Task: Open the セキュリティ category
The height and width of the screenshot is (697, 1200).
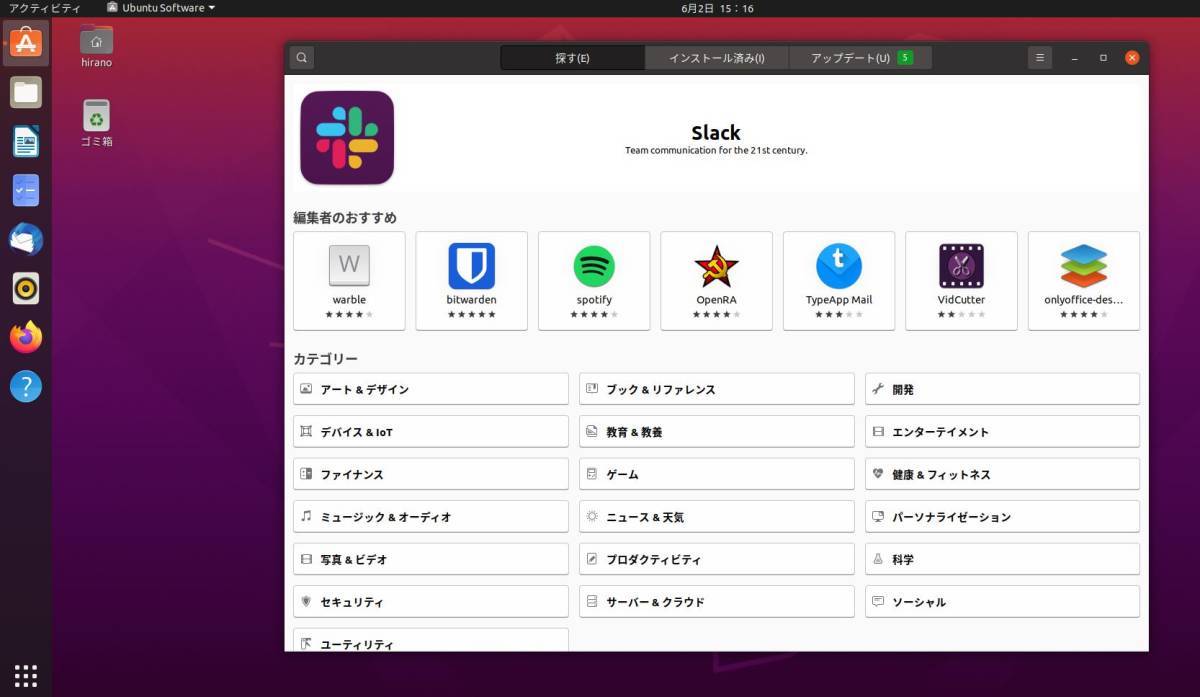Action: coord(431,602)
